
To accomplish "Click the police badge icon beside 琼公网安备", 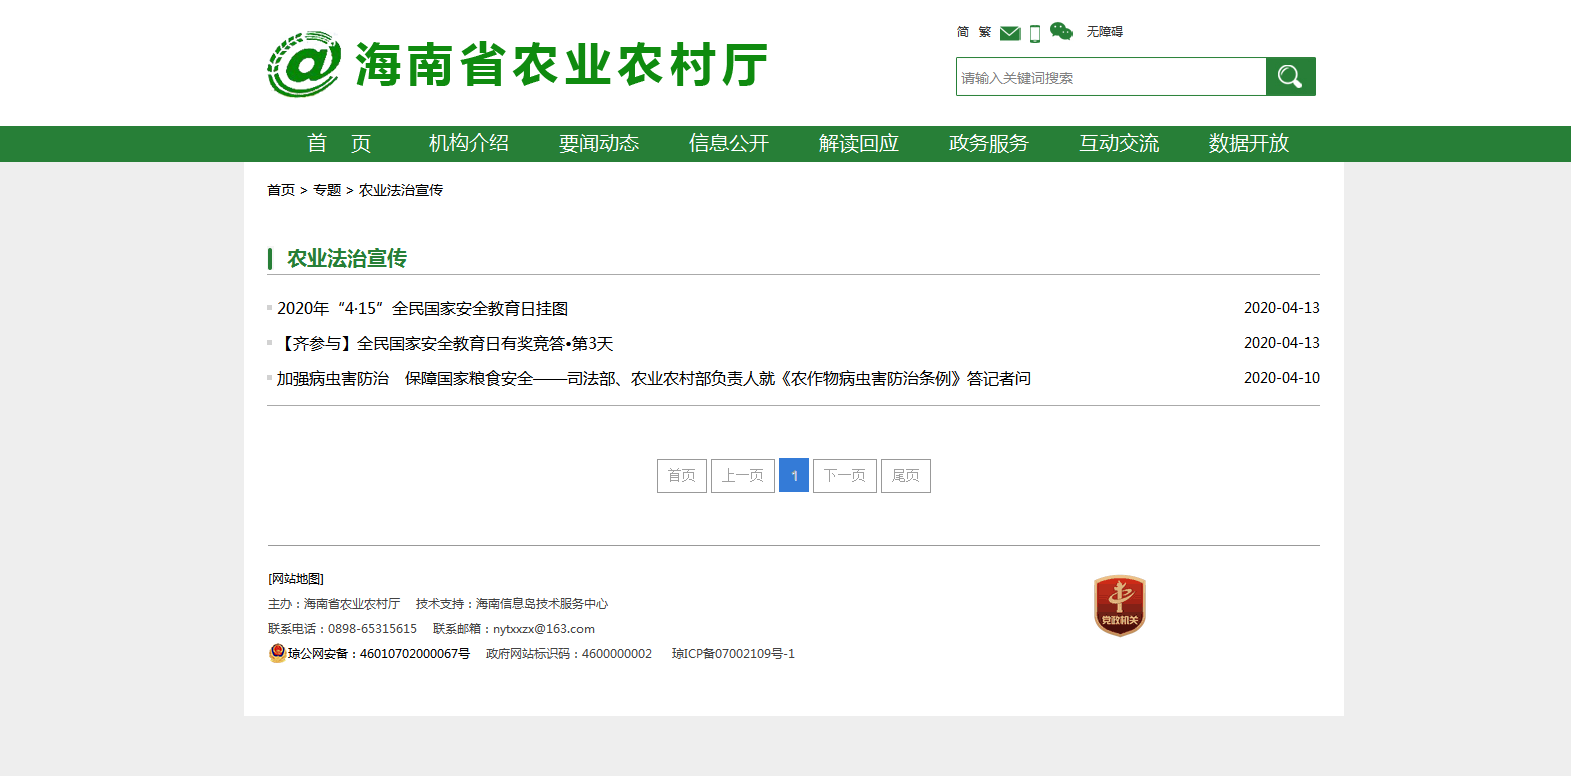I will coord(277,653).
